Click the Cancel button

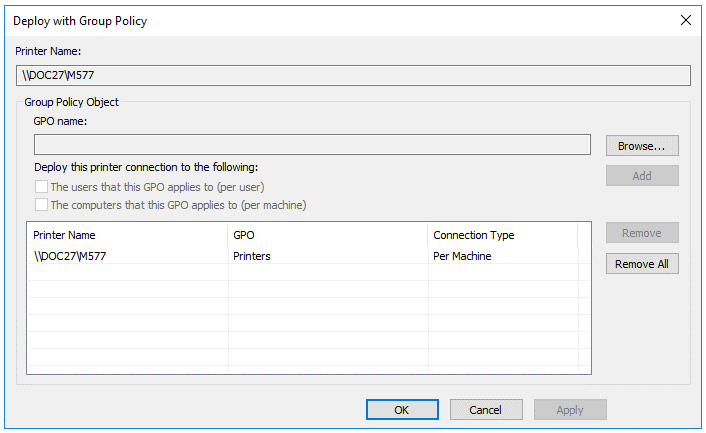(486, 410)
